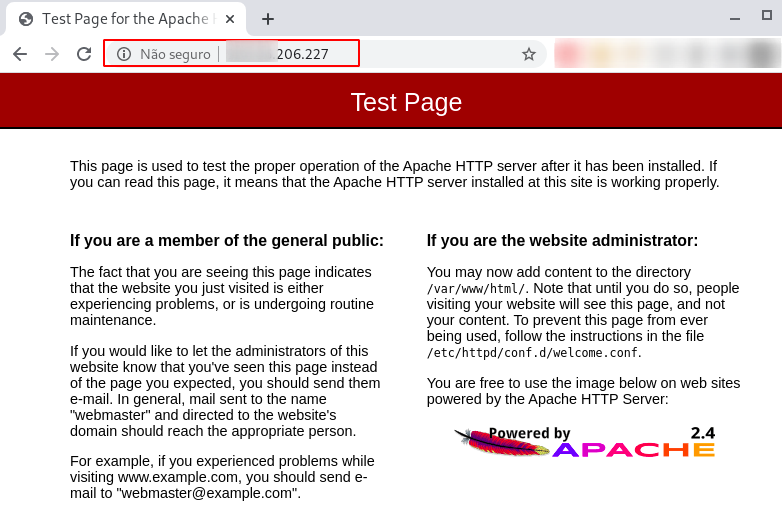
Task: Close the Test Page for the Apache tab
Action: coord(230,19)
